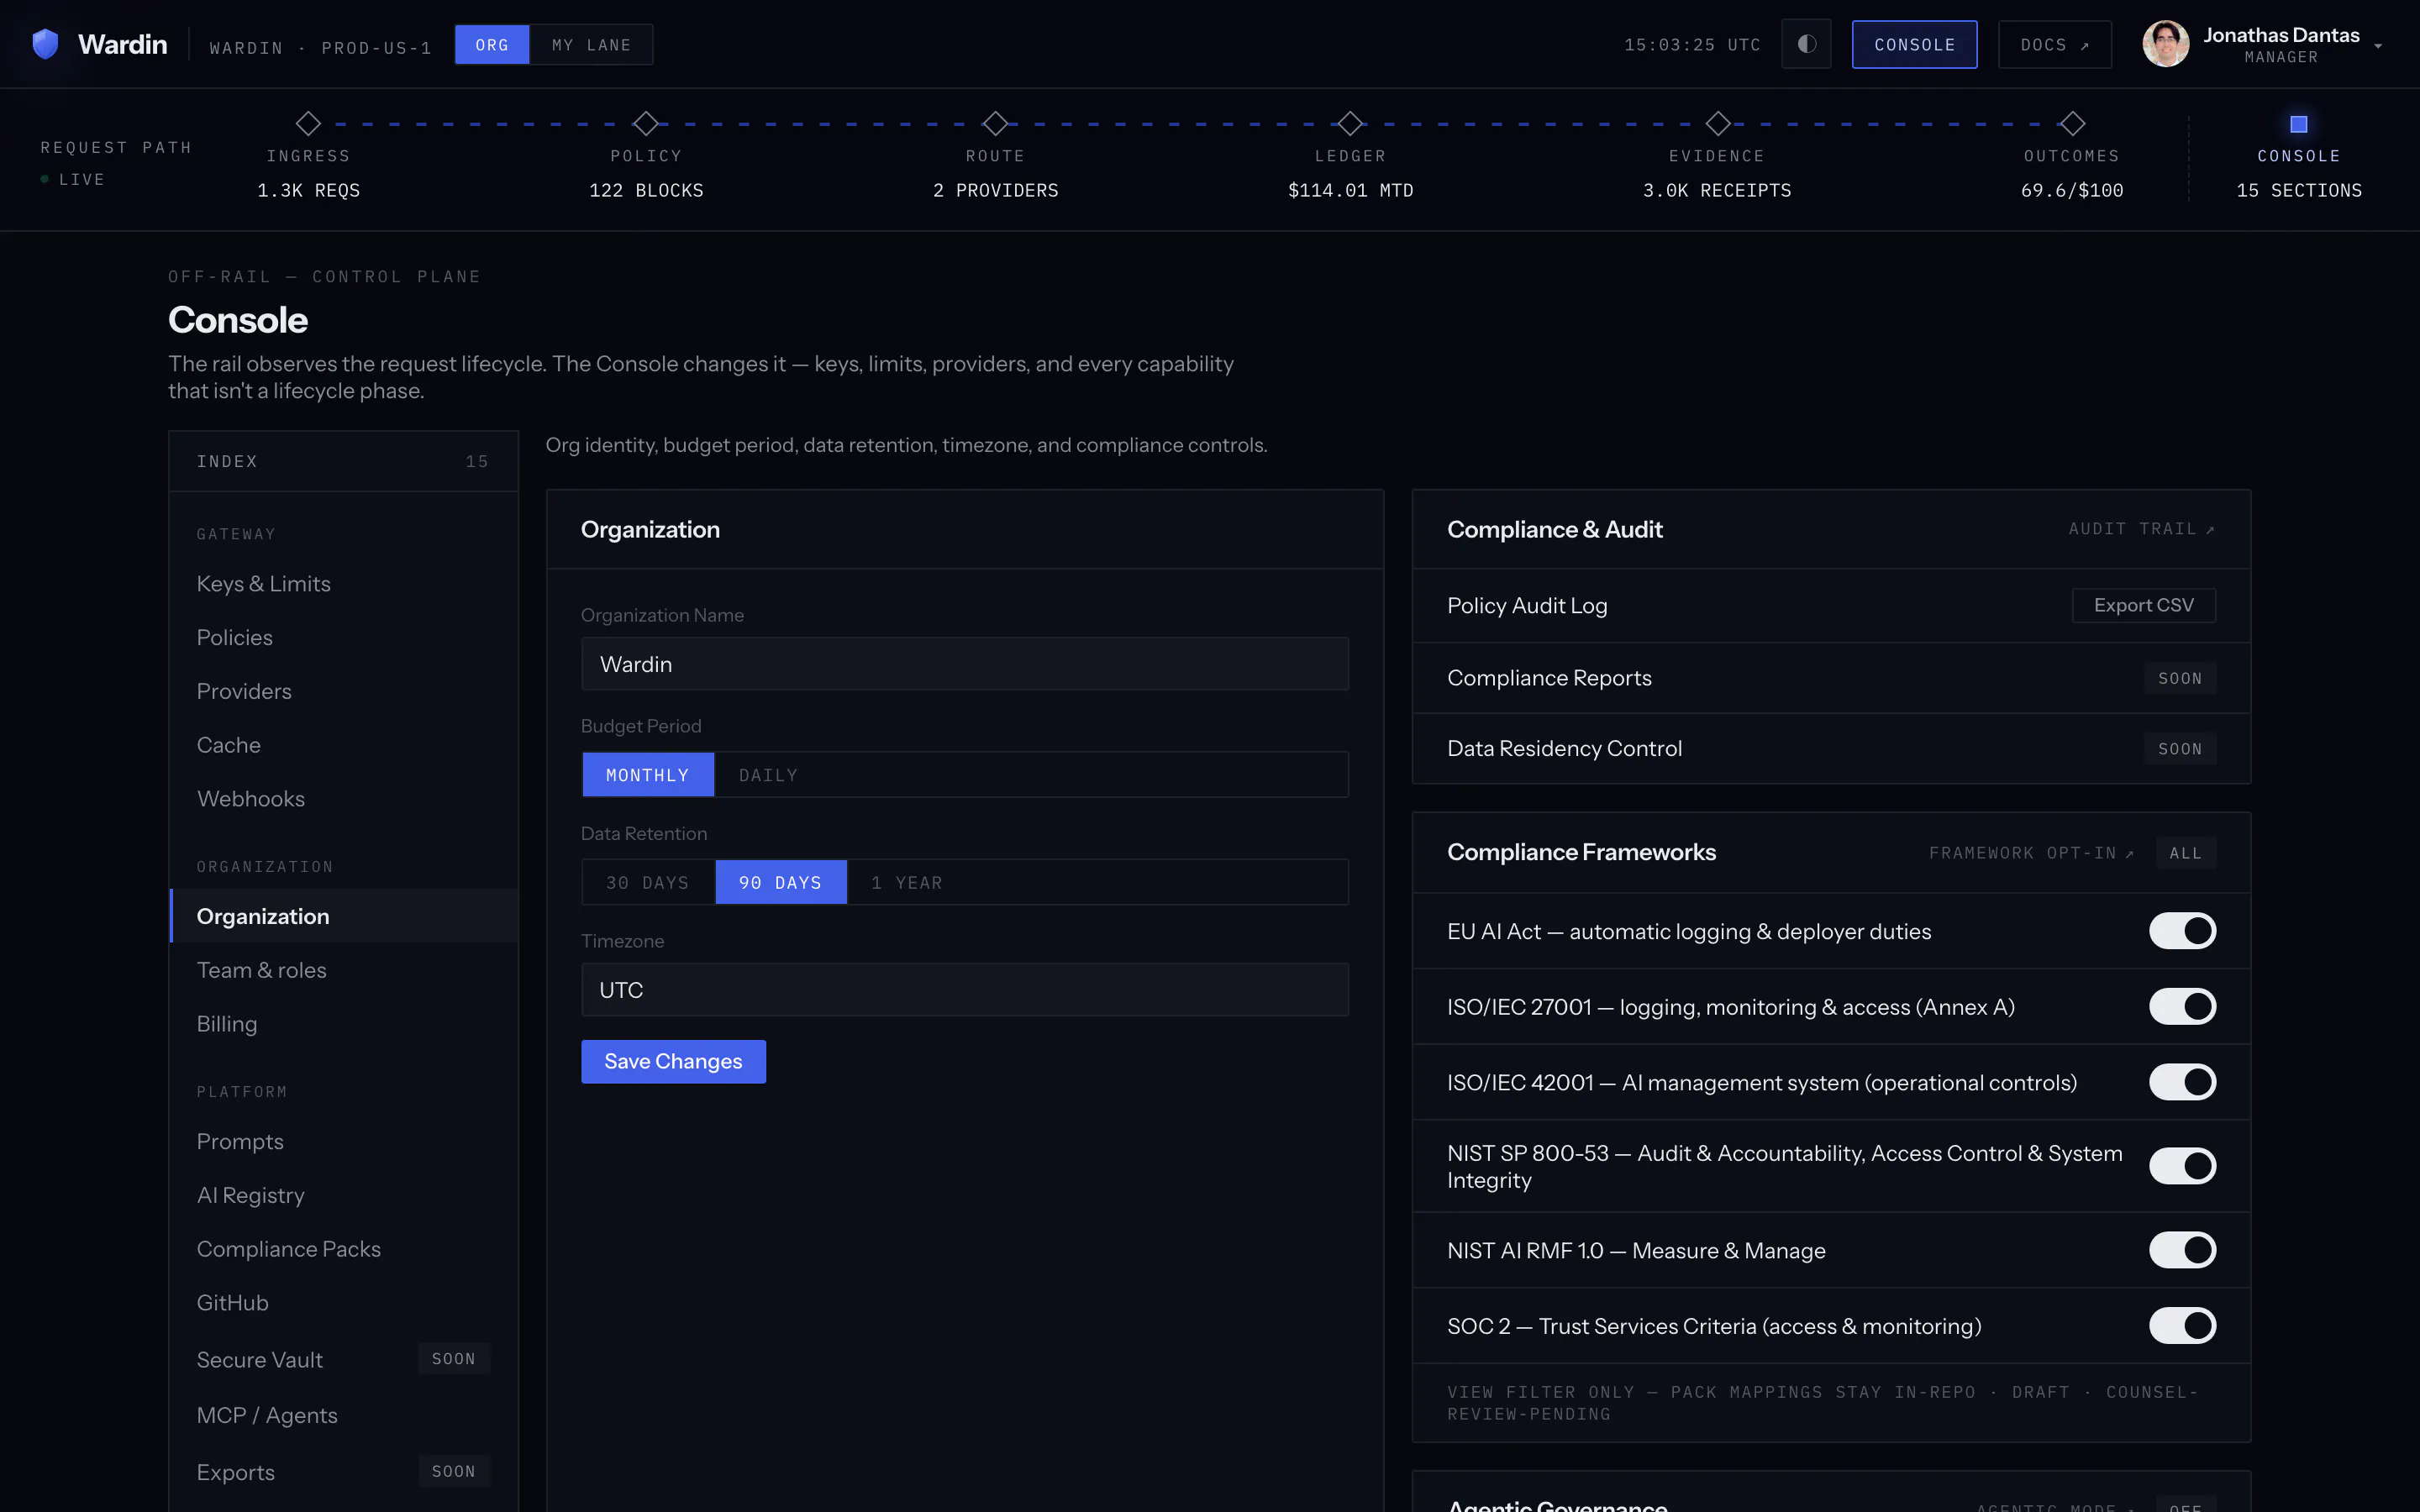
Task: Click the 3.0K RECEIPTS value
Action: (x=1717, y=191)
